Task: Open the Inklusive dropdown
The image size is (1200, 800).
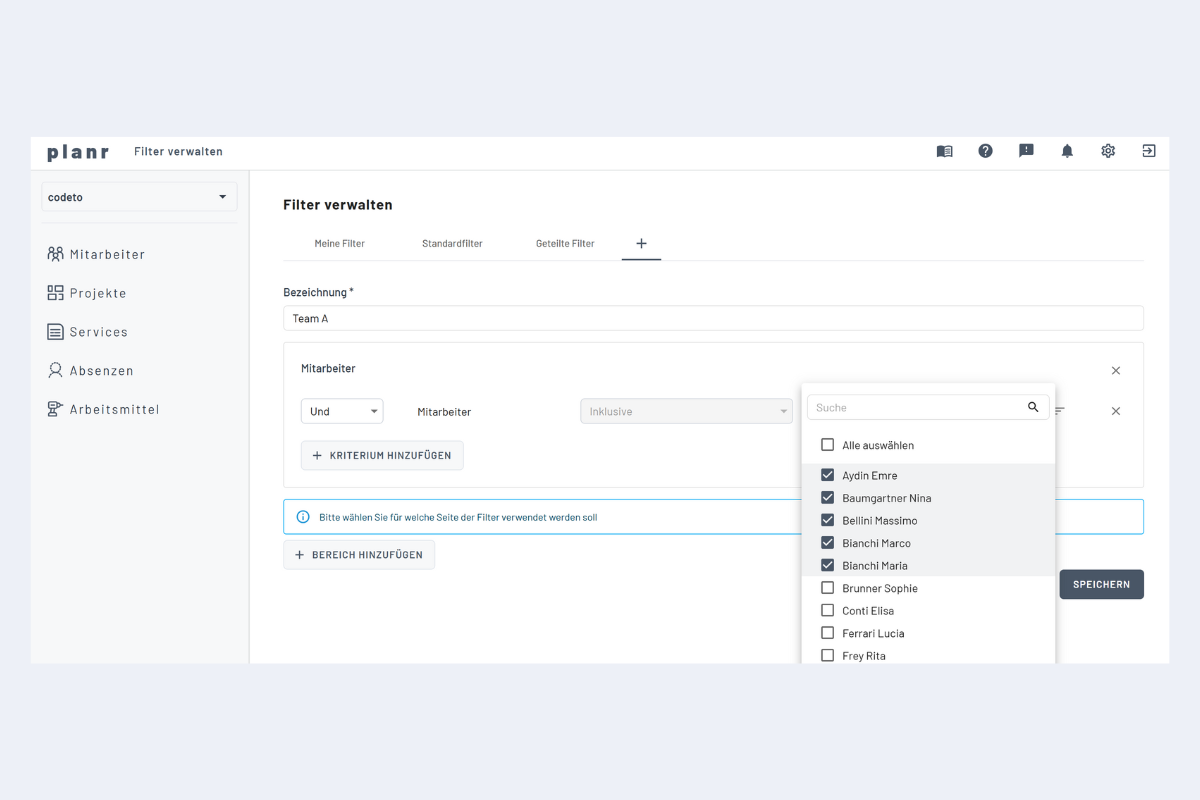Action: (687, 411)
